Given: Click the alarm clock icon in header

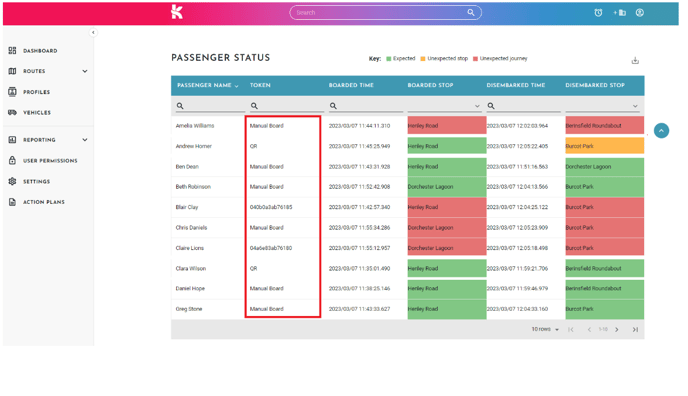Looking at the screenshot, I should coord(598,13).
